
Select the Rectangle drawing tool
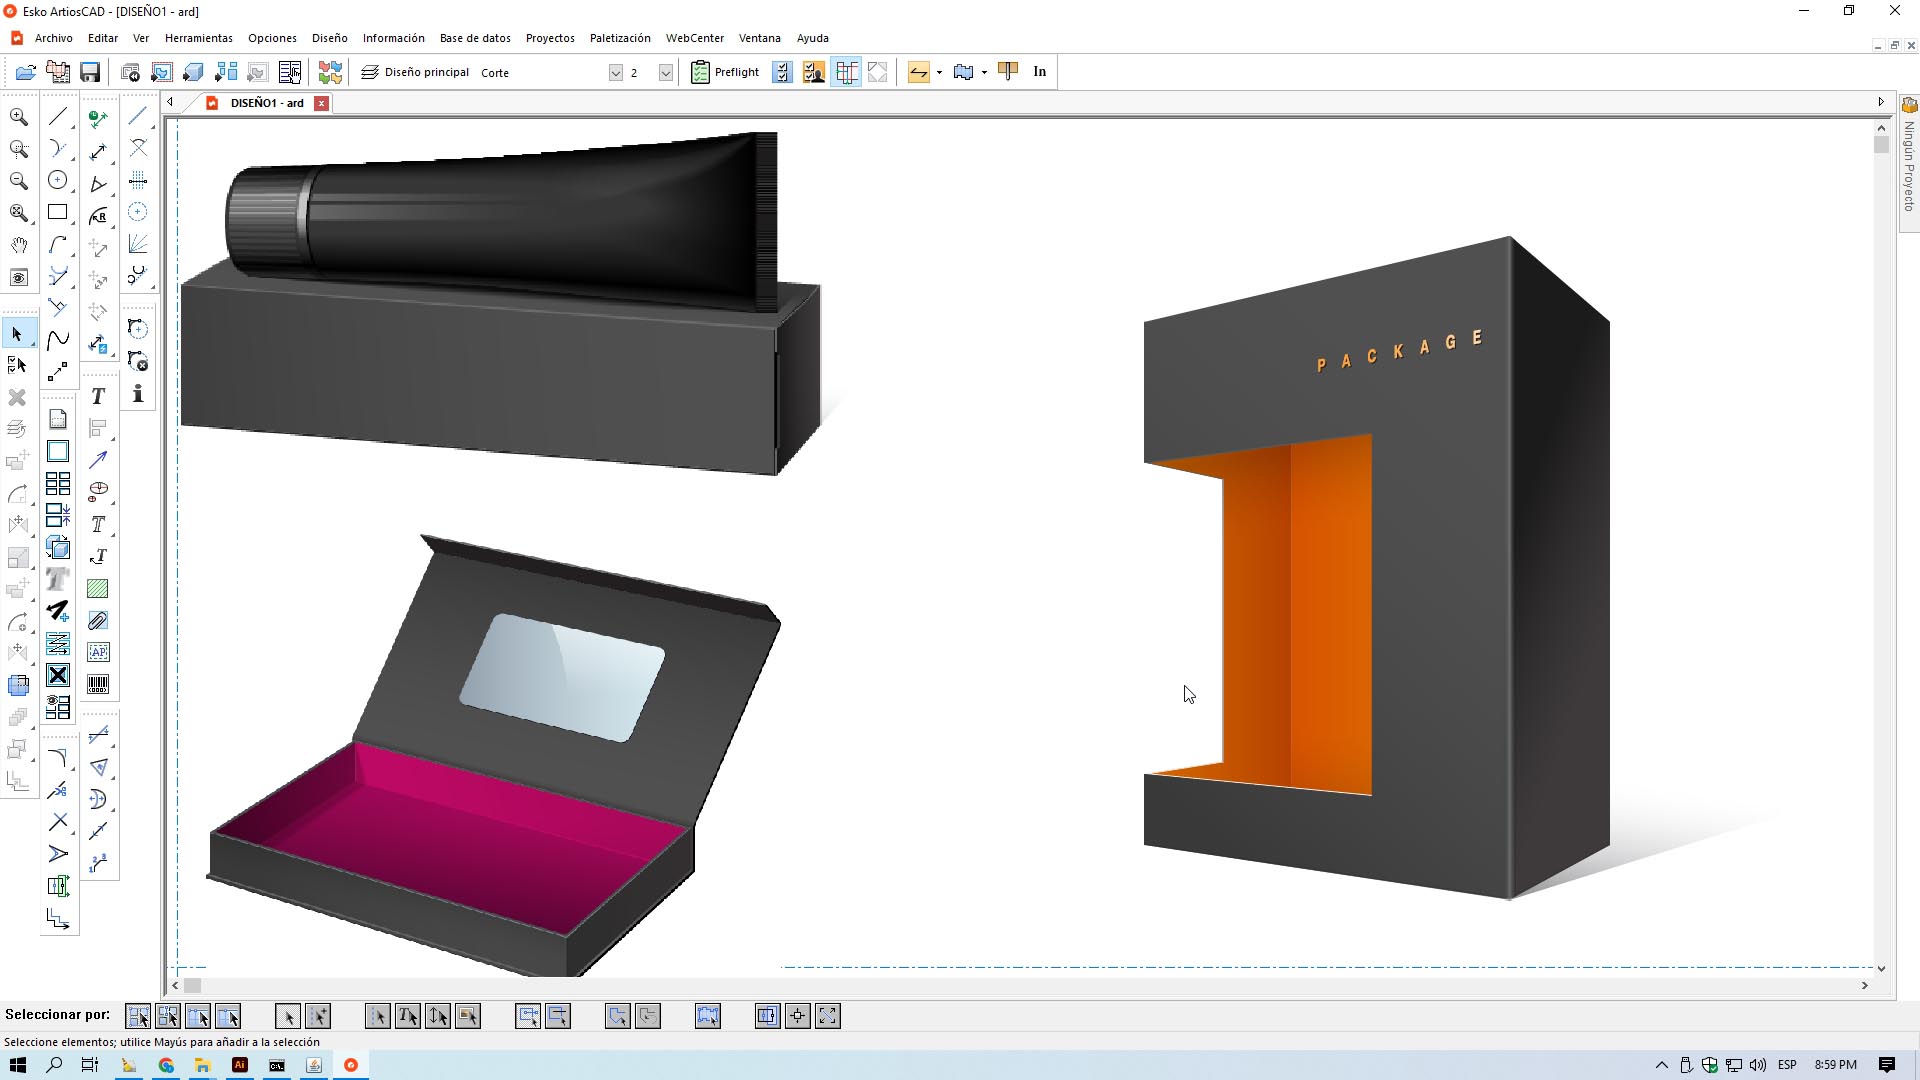pos(58,213)
